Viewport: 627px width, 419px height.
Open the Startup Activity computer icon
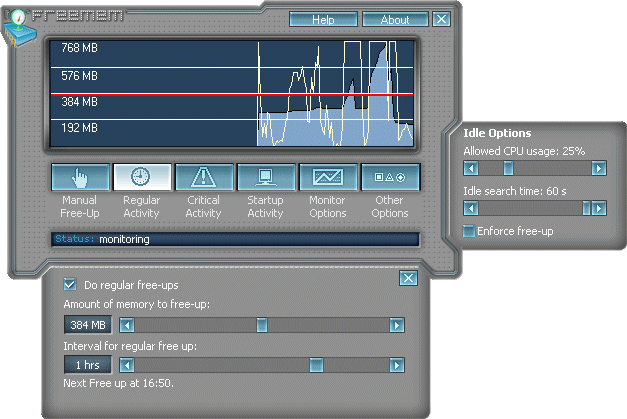pyautogui.click(x=266, y=177)
